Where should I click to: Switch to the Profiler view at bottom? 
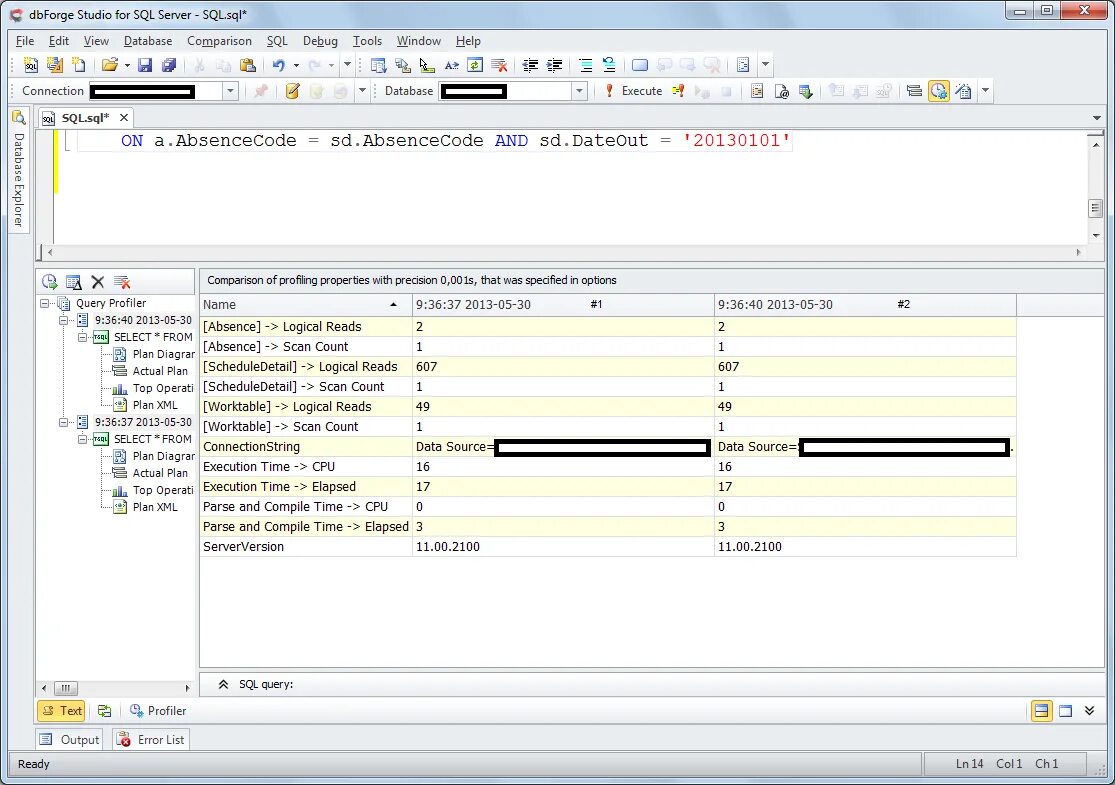coord(158,711)
